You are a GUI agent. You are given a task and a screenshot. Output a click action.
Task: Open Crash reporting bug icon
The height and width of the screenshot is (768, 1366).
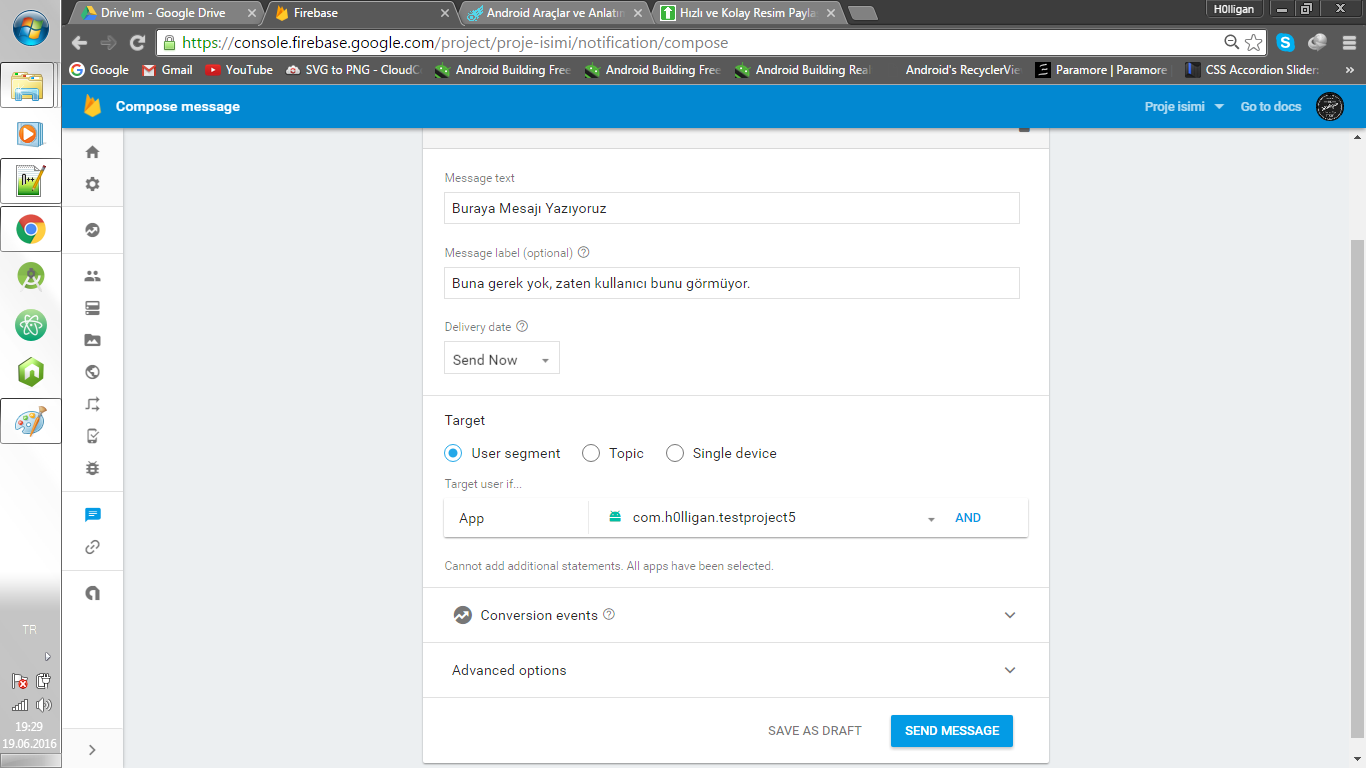click(93, 468)
